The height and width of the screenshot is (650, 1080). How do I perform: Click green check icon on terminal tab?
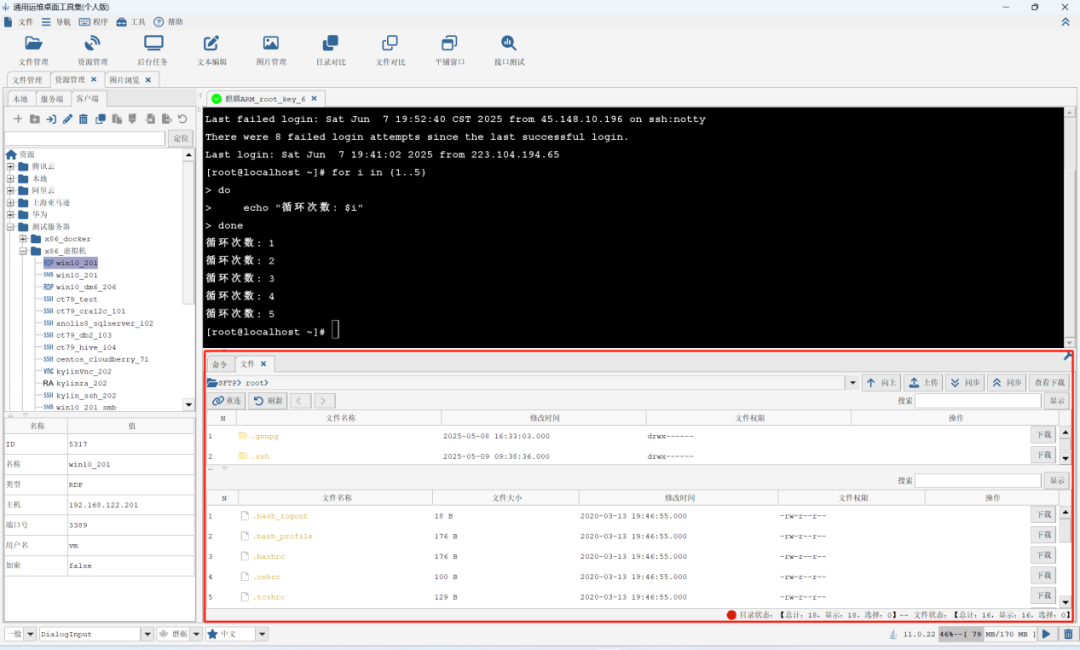(x=216, y=99)
